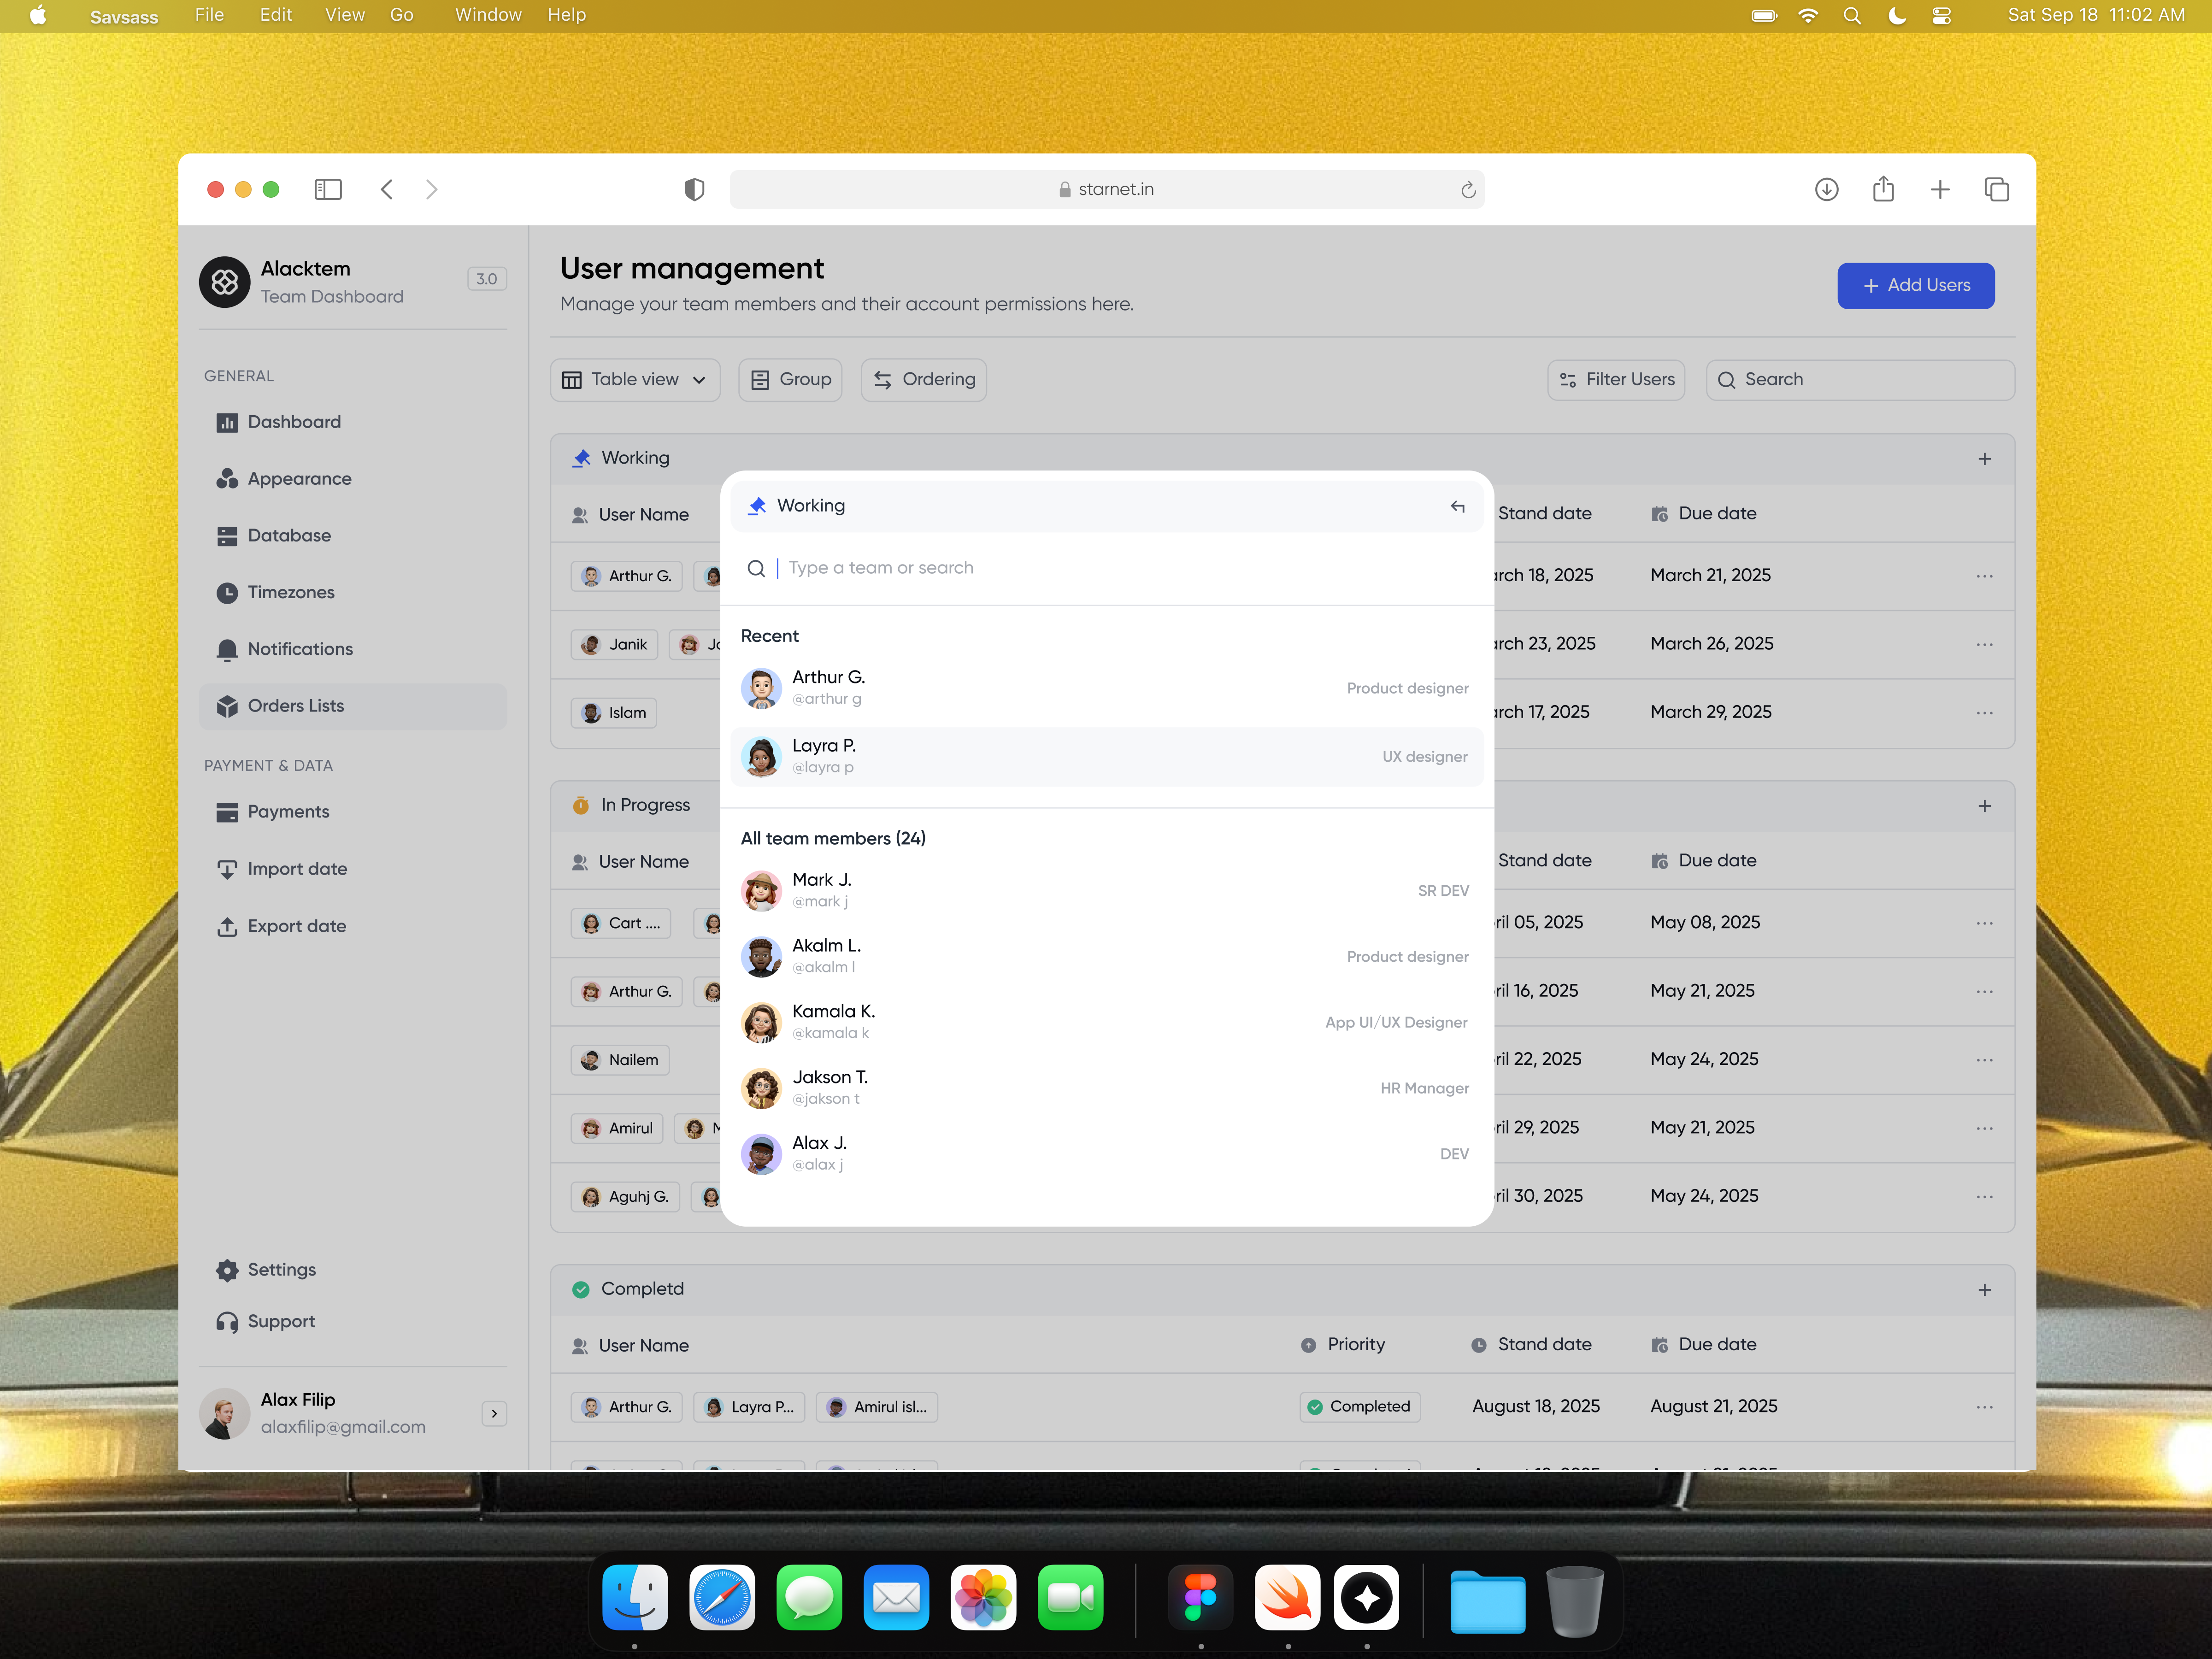Click the back arrow in Working popup
Viewport: 2212px width, 1659px height.
1457,506
